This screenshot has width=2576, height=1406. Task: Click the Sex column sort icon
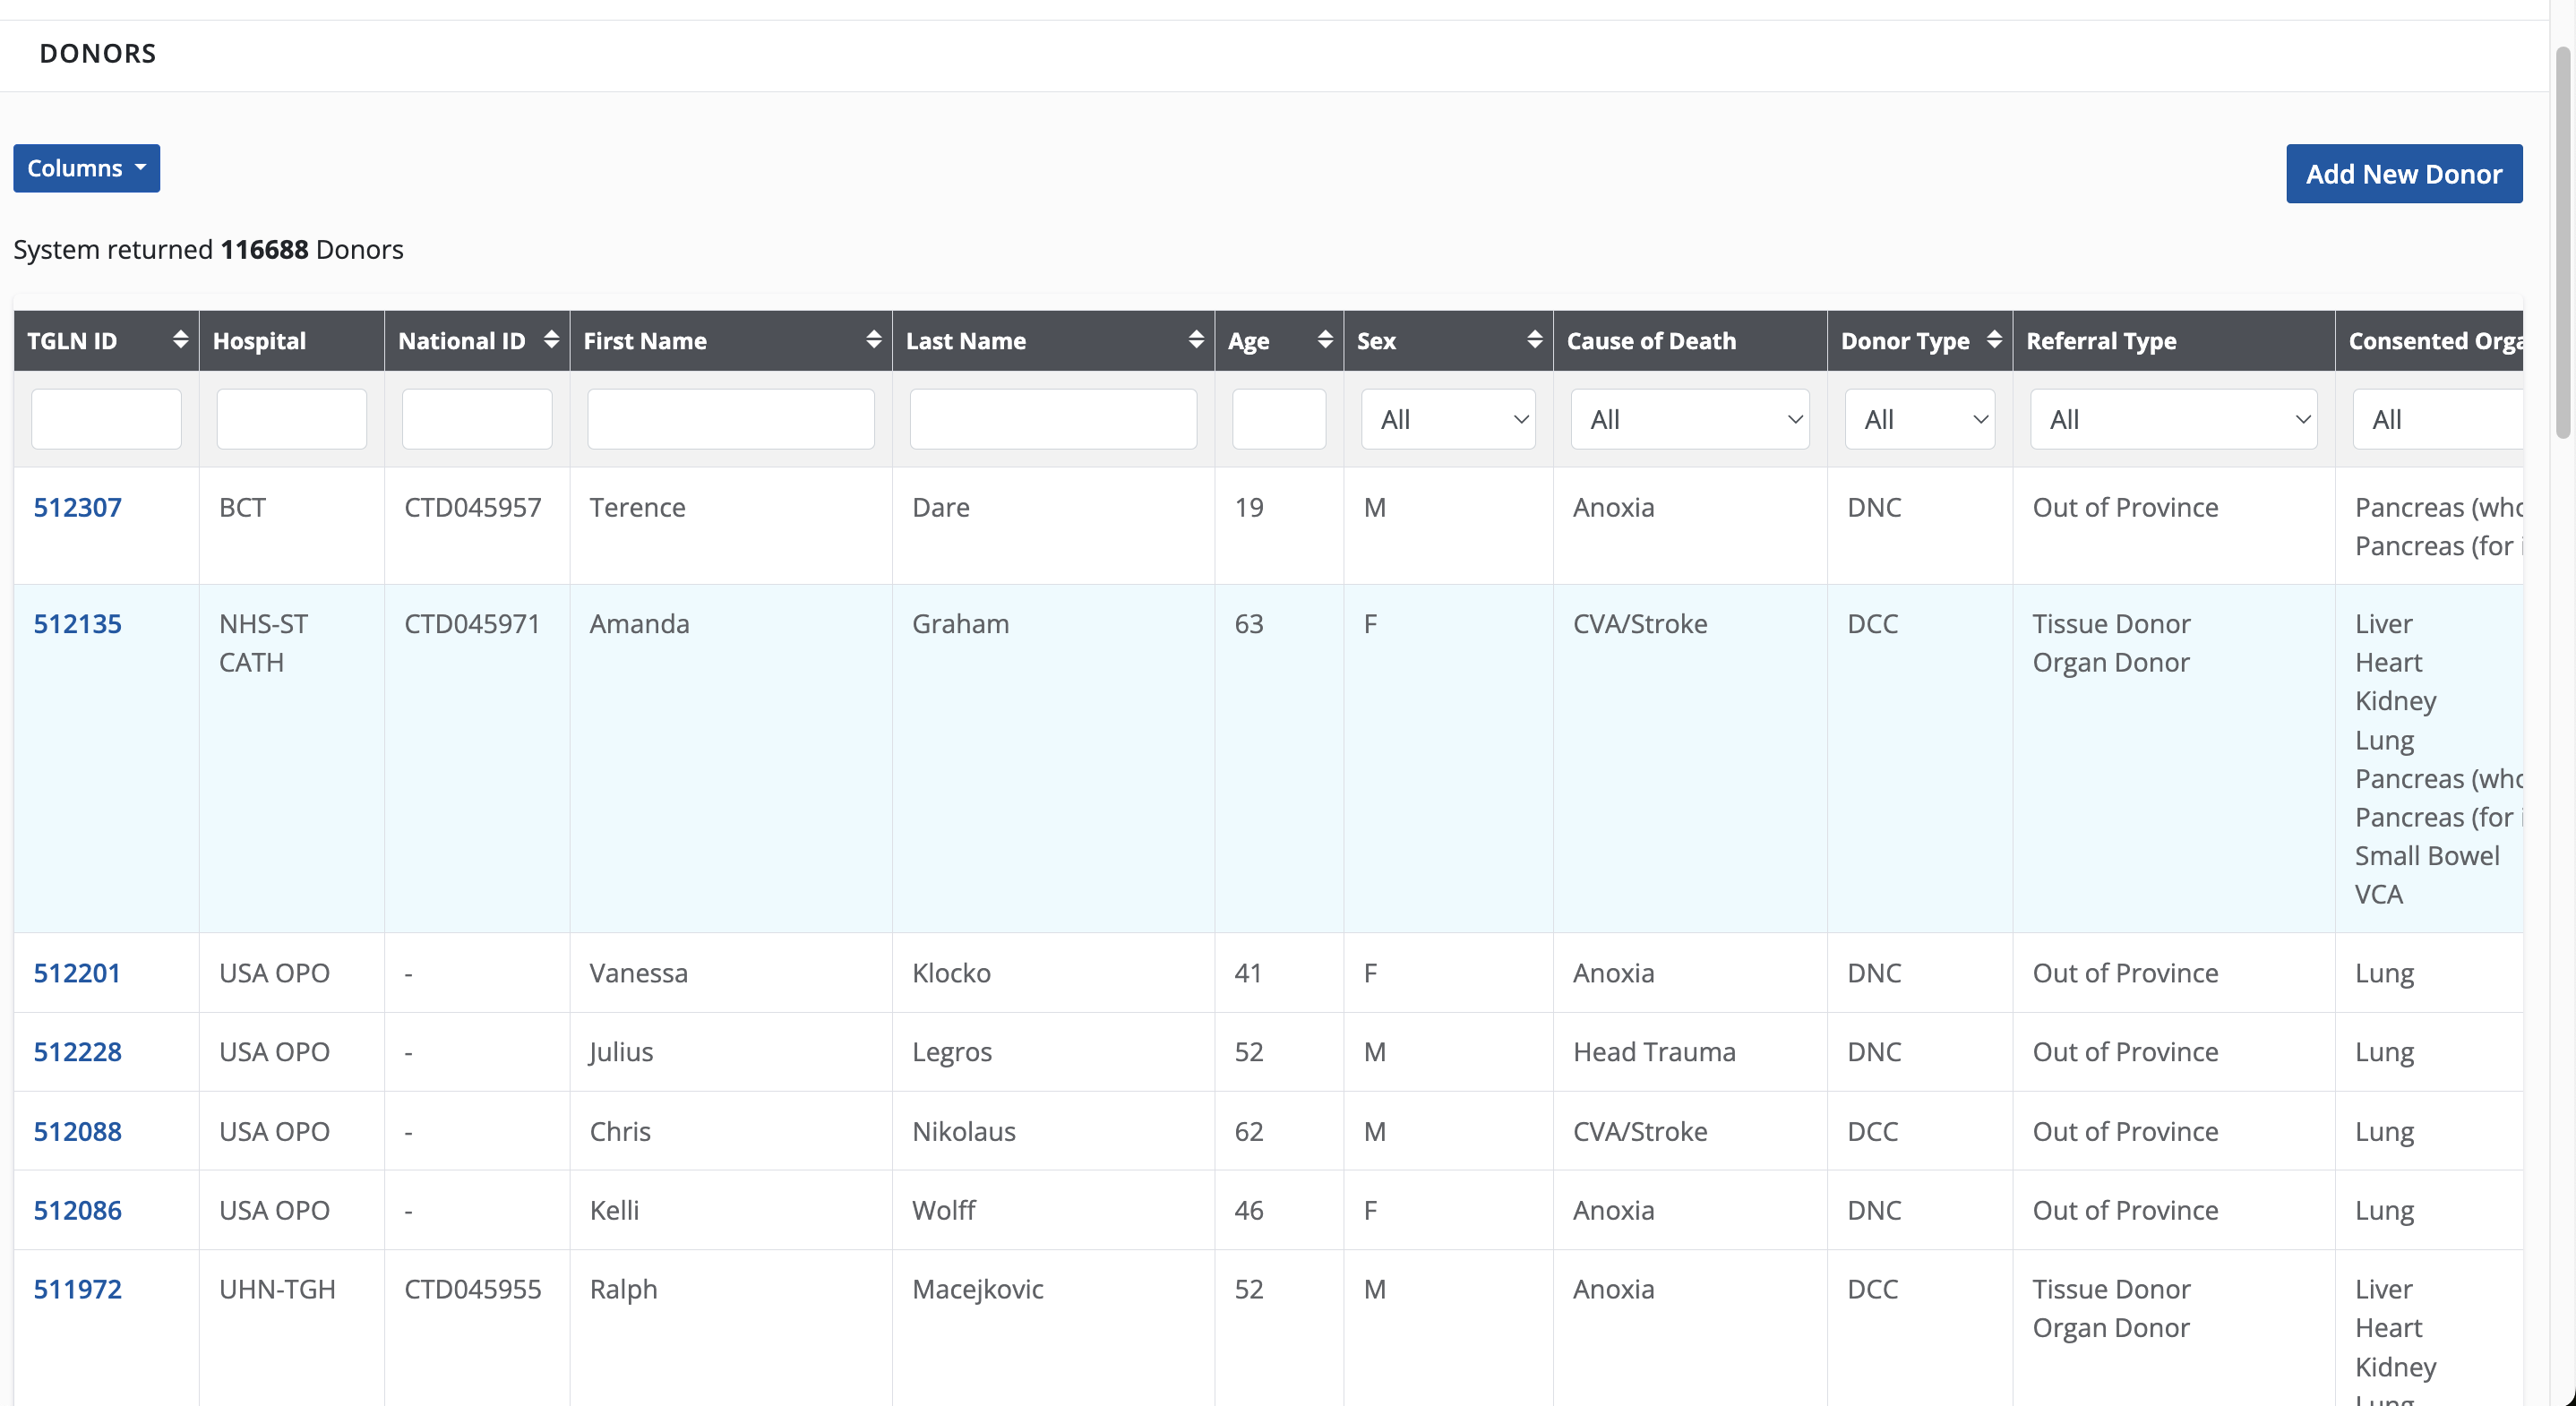tap(1534, 340)
